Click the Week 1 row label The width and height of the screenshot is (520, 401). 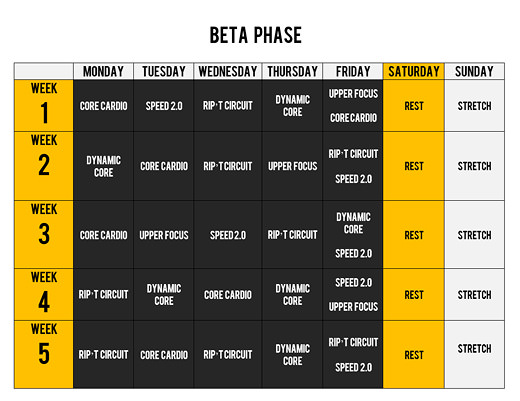44,105
